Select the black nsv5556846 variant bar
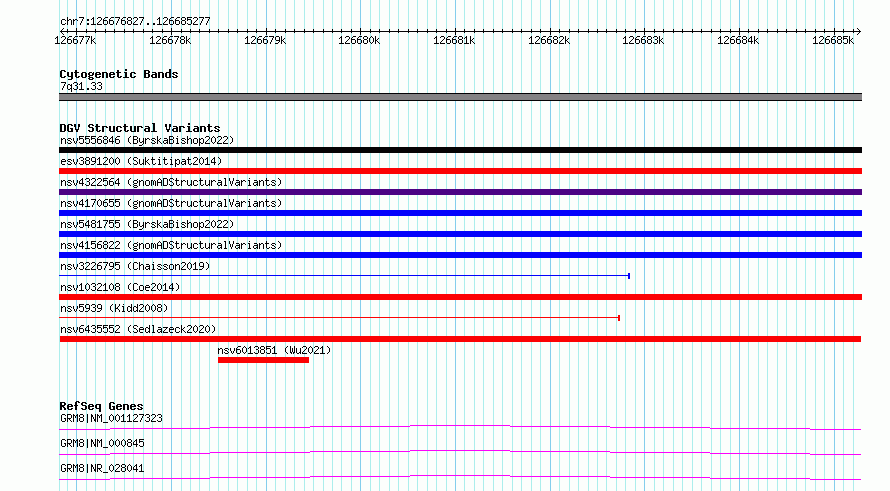This screenshot has height=491, width=890. (460, 150)
